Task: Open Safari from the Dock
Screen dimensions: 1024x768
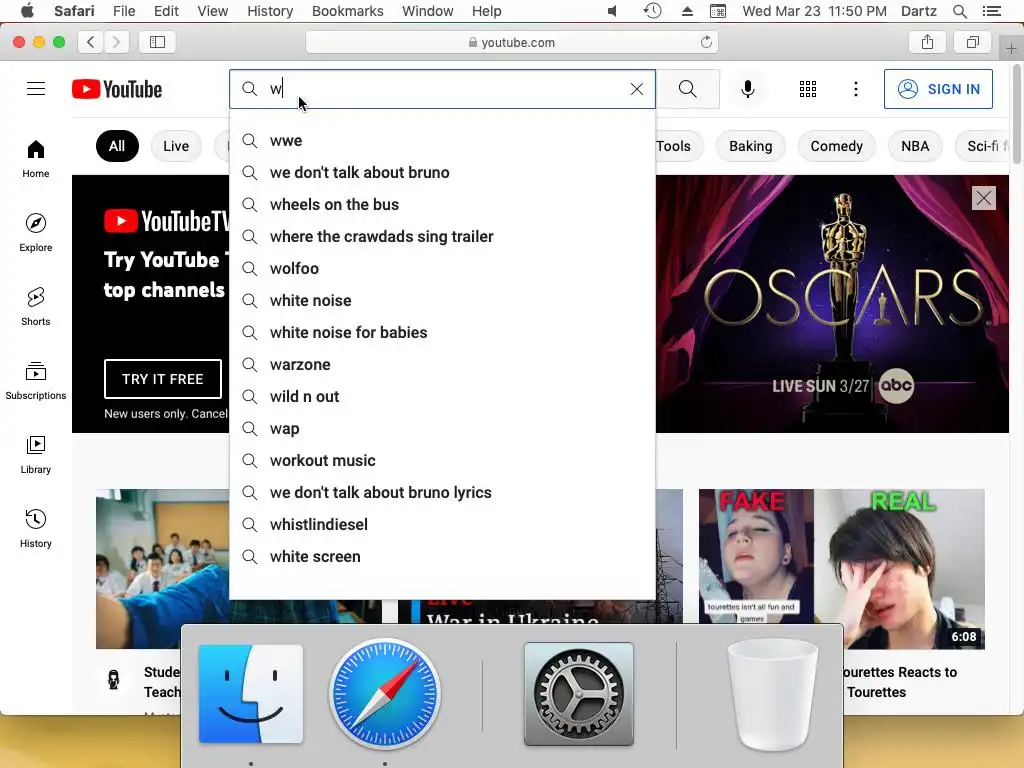Action: click(385, 694)
